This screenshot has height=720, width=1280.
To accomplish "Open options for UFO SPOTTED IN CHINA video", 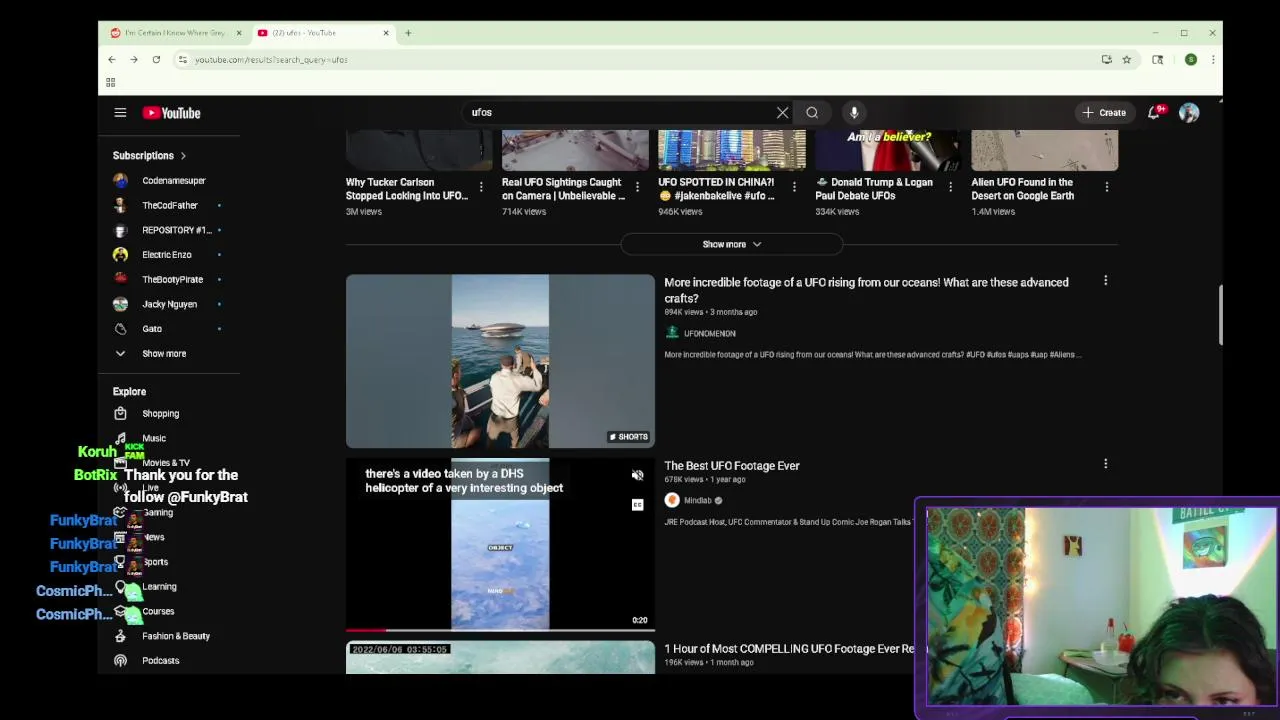I will coord(794,187).
